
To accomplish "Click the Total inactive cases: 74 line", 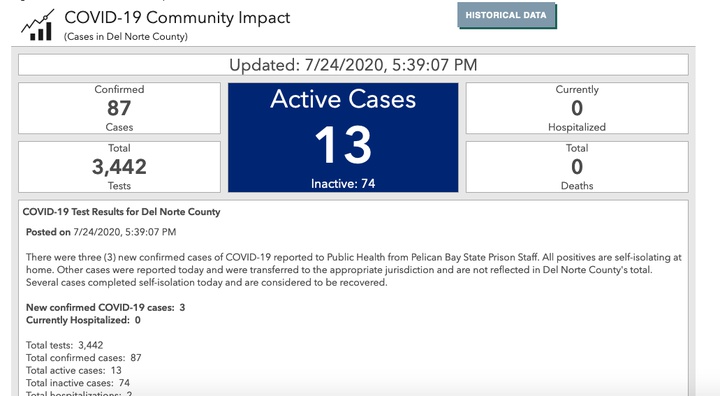I will [x=78, y=383].
